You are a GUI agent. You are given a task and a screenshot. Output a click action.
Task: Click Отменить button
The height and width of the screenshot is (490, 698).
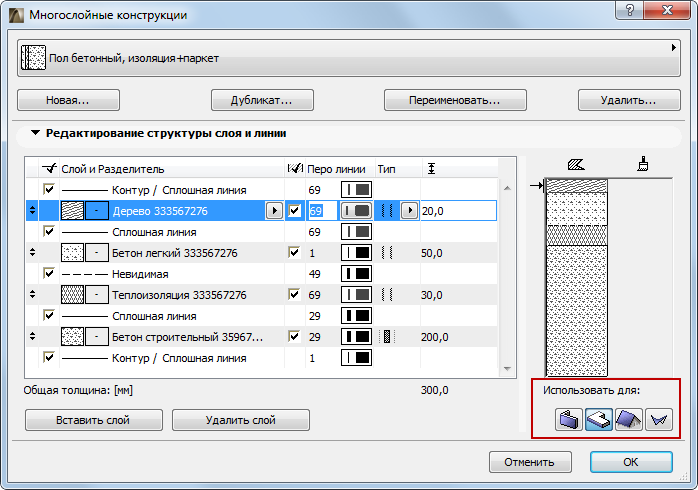pos(530,462)
